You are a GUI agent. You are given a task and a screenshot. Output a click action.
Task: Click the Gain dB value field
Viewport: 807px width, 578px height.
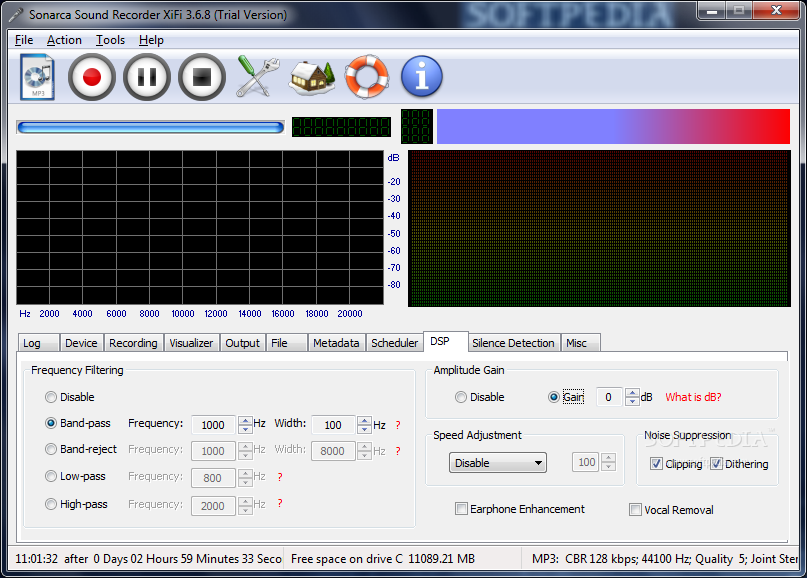(x=609, y=397)
